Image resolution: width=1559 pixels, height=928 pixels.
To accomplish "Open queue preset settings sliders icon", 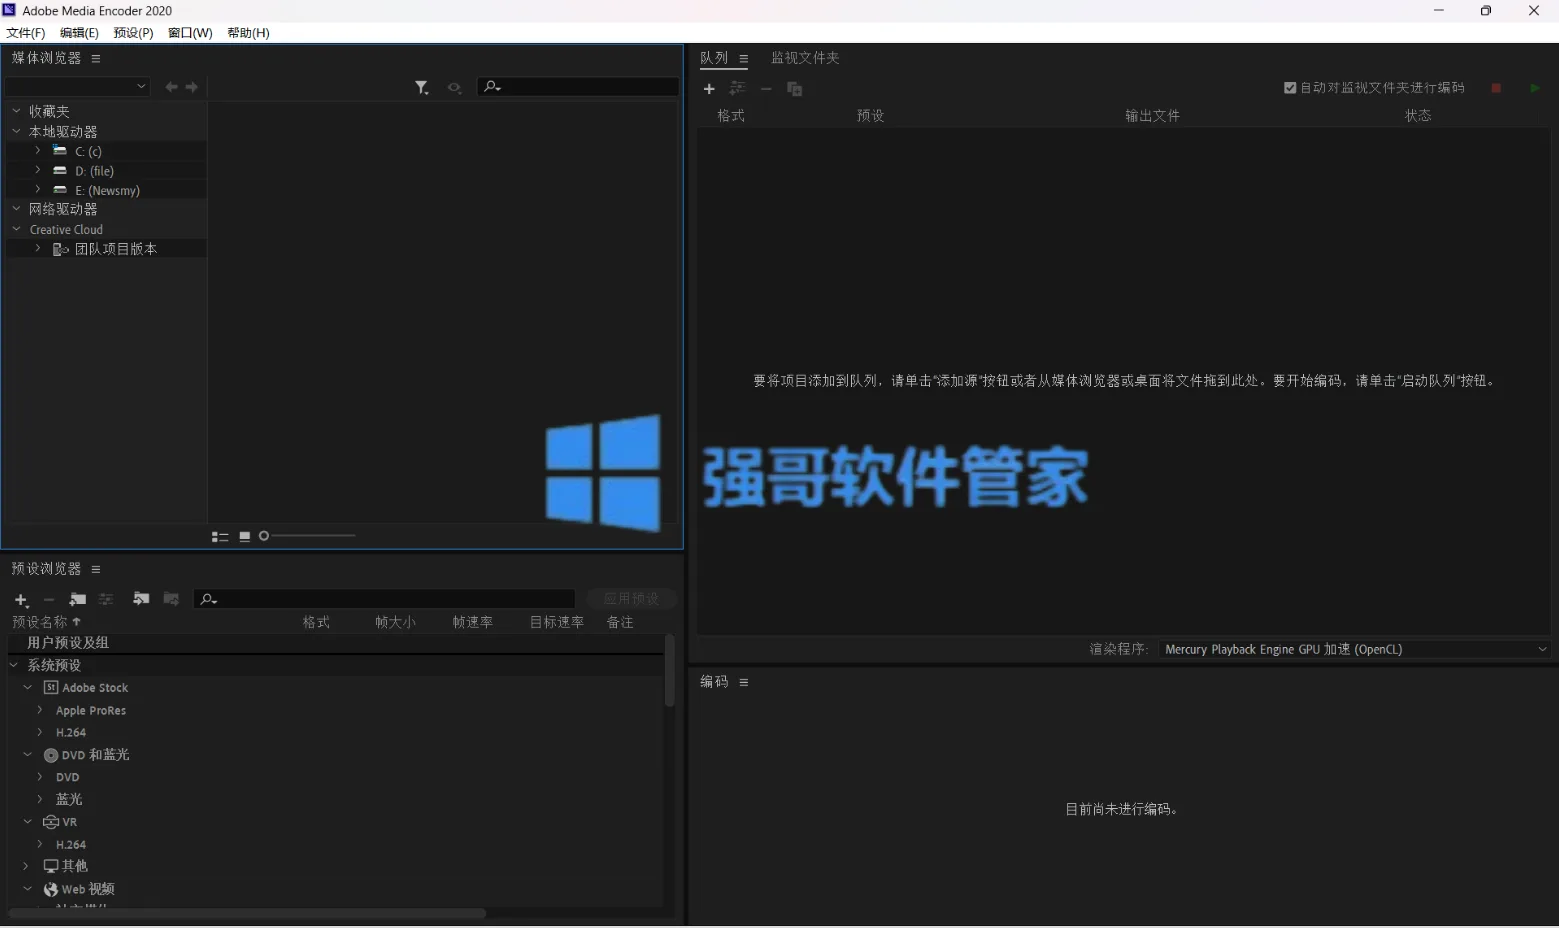I will (x=738, y=89).
